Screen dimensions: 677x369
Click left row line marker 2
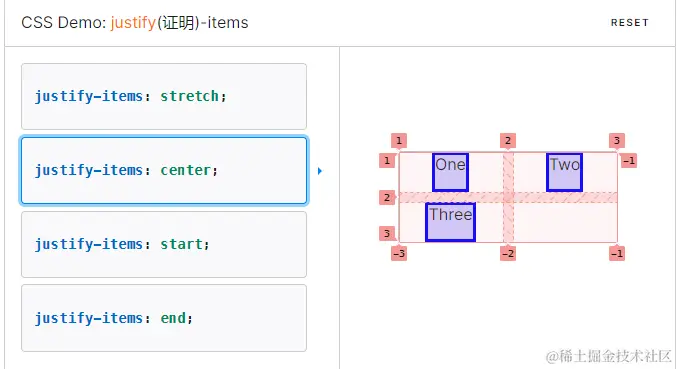(x=387, y=198)
